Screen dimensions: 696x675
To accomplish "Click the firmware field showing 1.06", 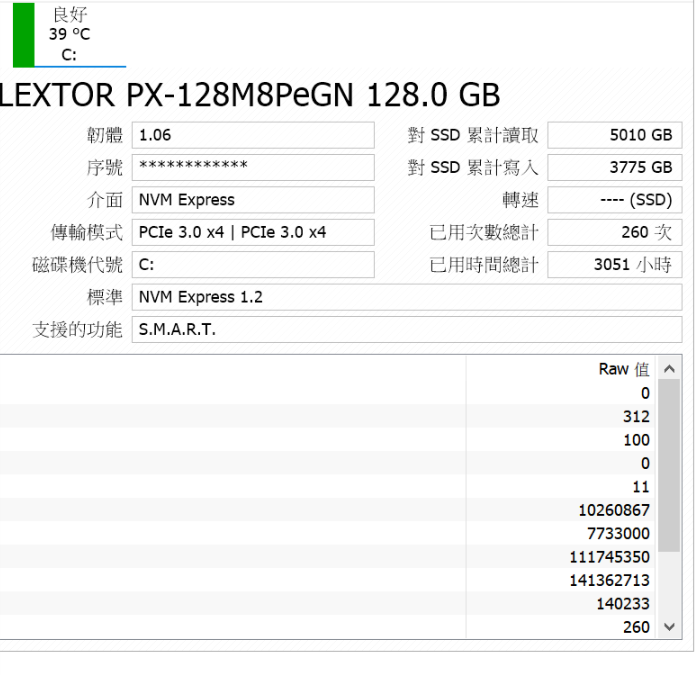I will point(253,135).
